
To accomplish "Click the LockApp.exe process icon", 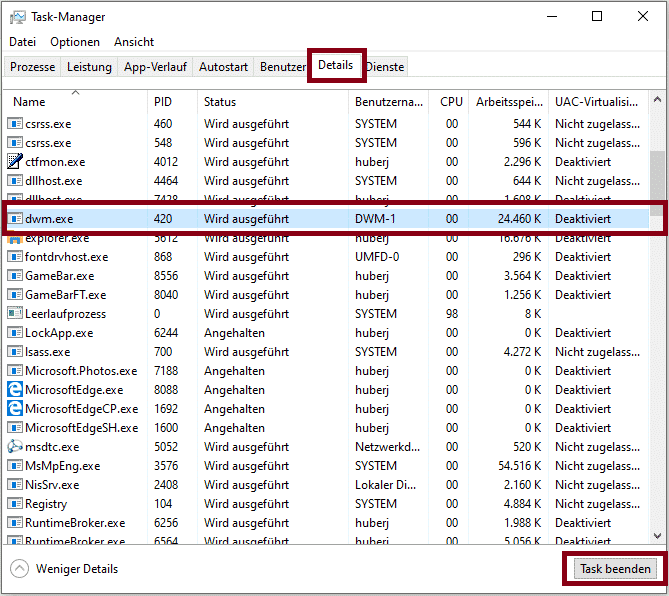I will pos(15,332).
